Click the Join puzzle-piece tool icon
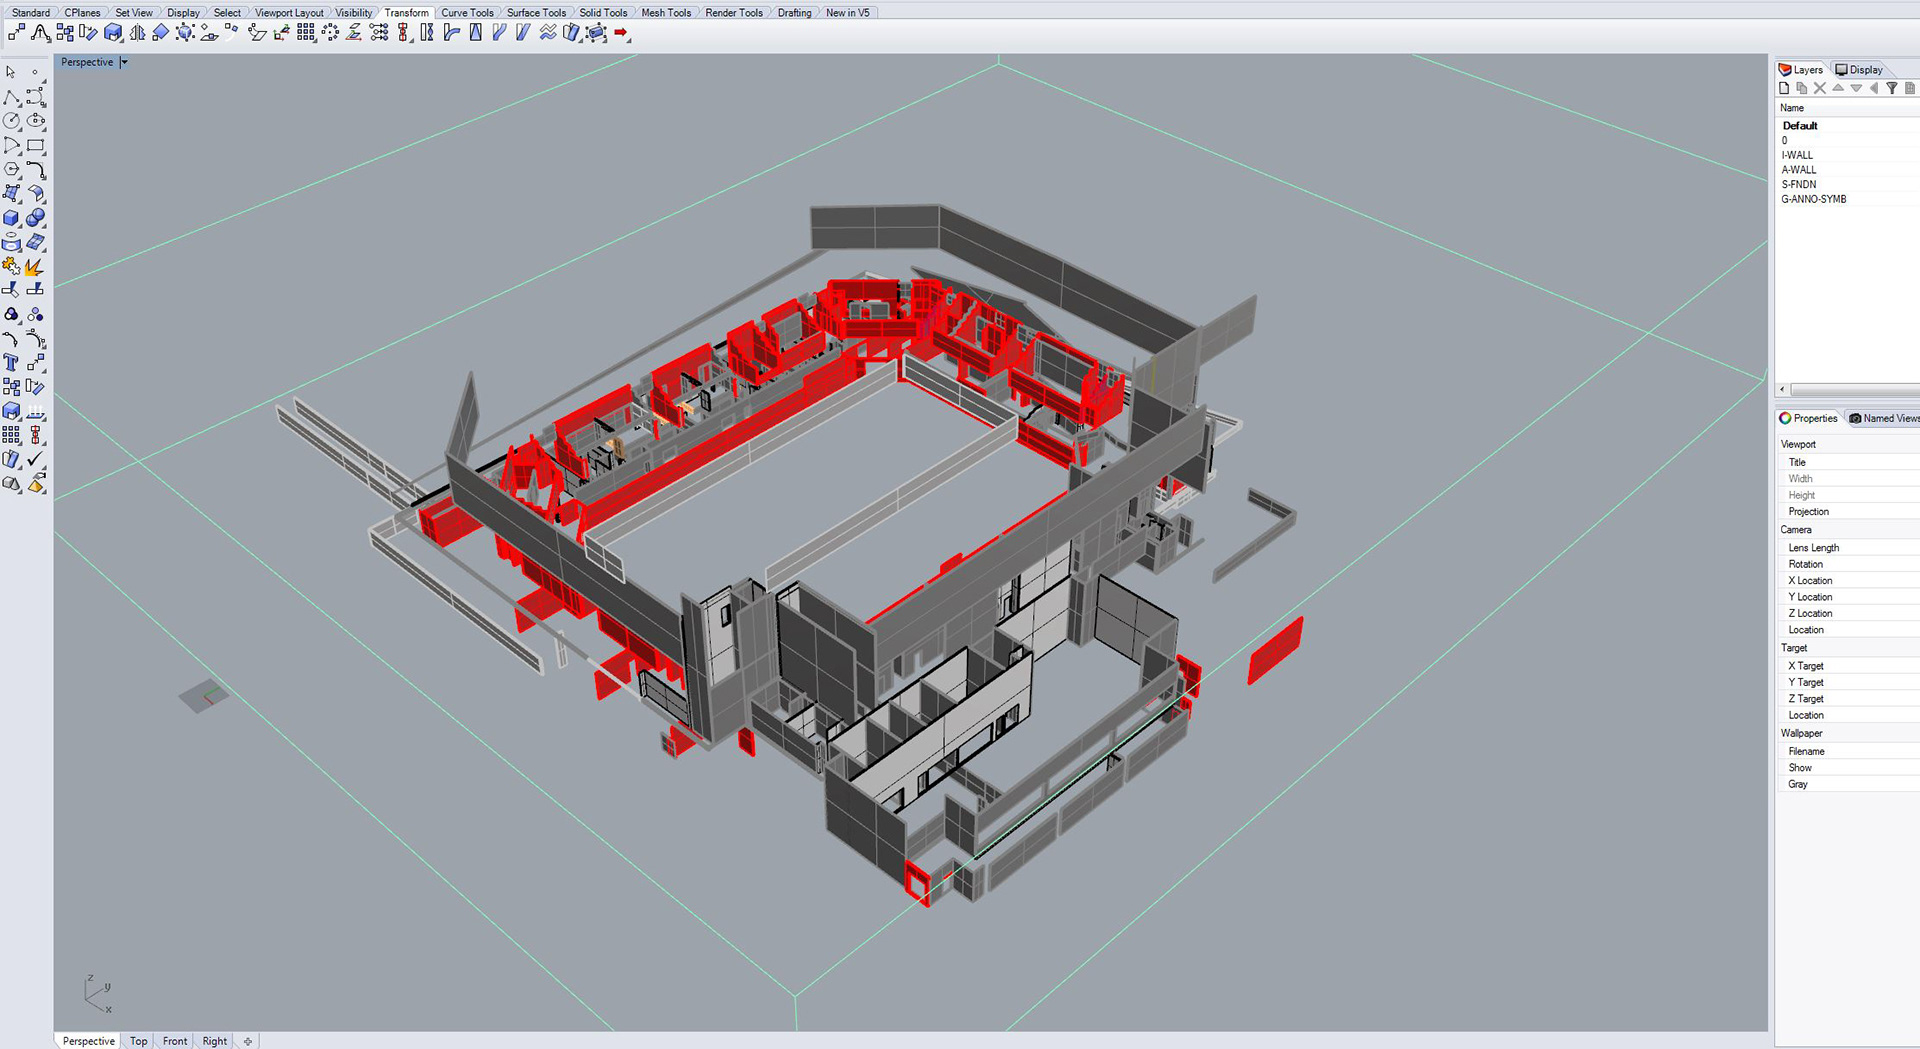Viewport: 1920px width, 1049px height. click(x=11, y=267)
